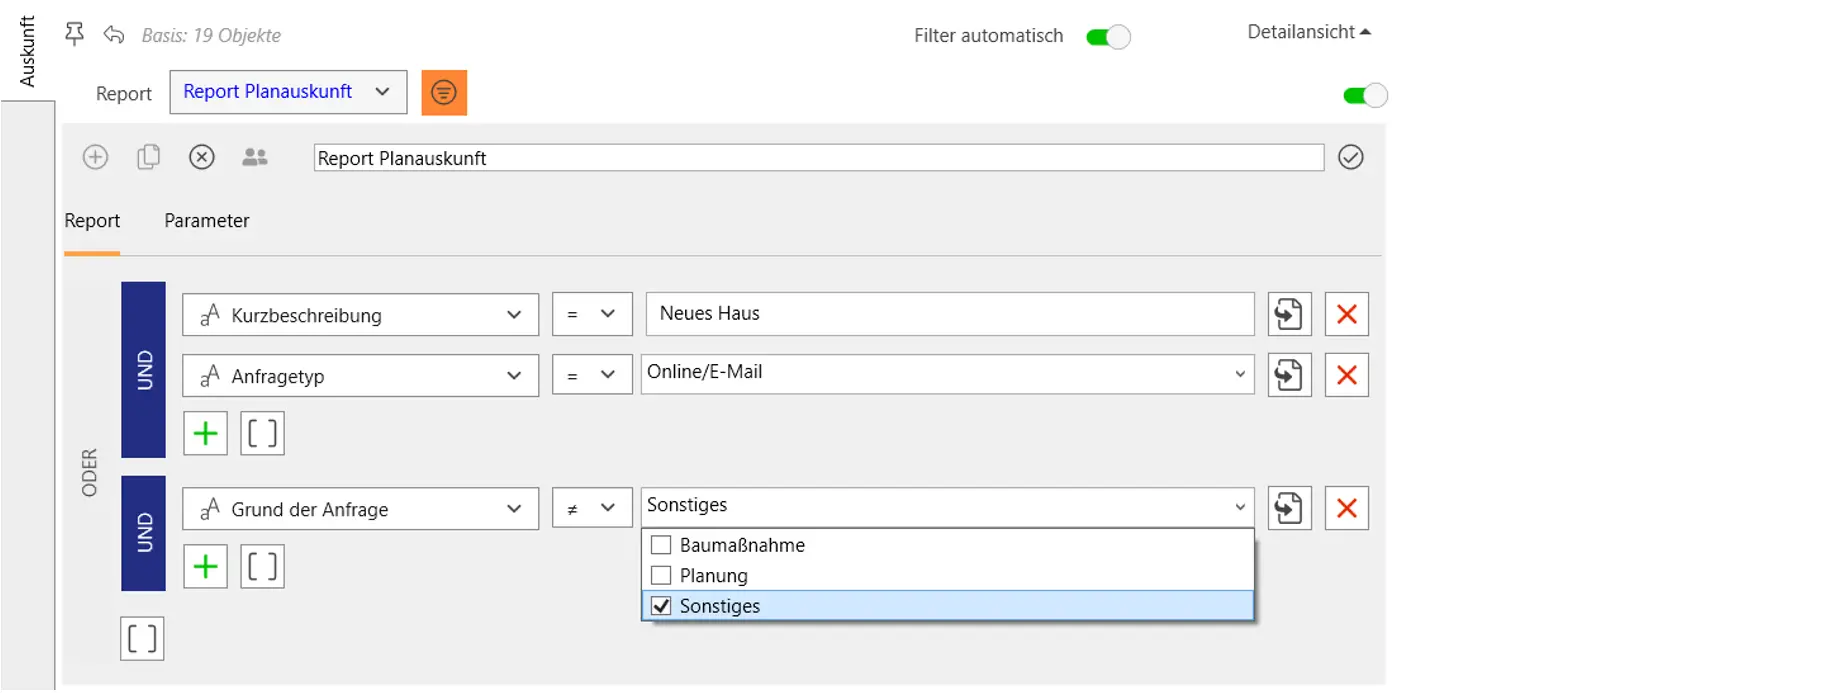Check the Baumaßnahme checkbox
This screenshot has height=693, width=1821.
pos(661,545)
